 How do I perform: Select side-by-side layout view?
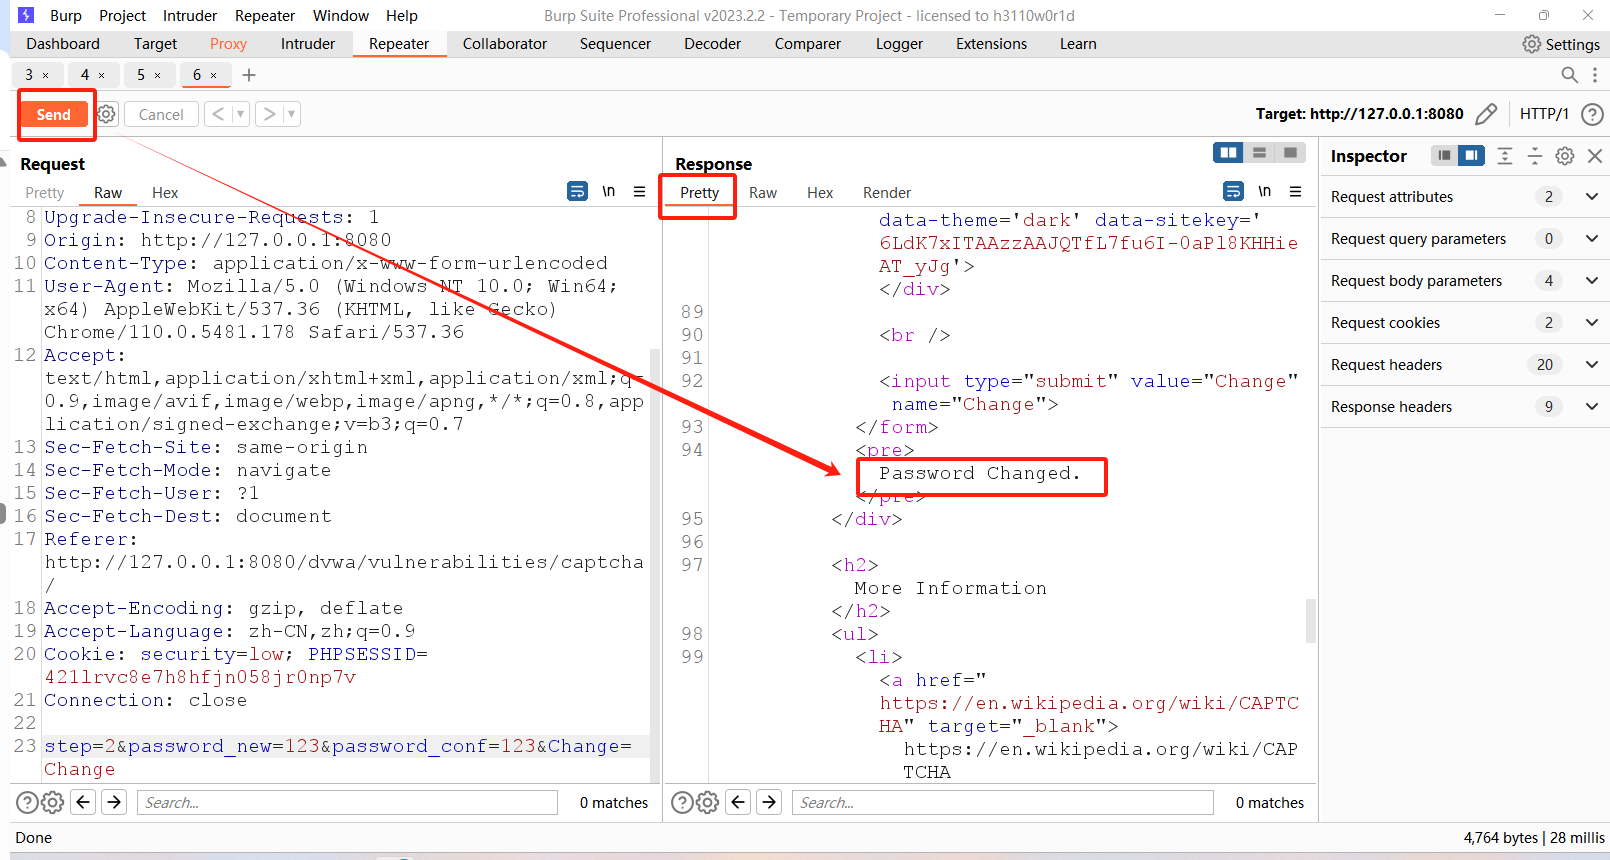point(1228,152)
